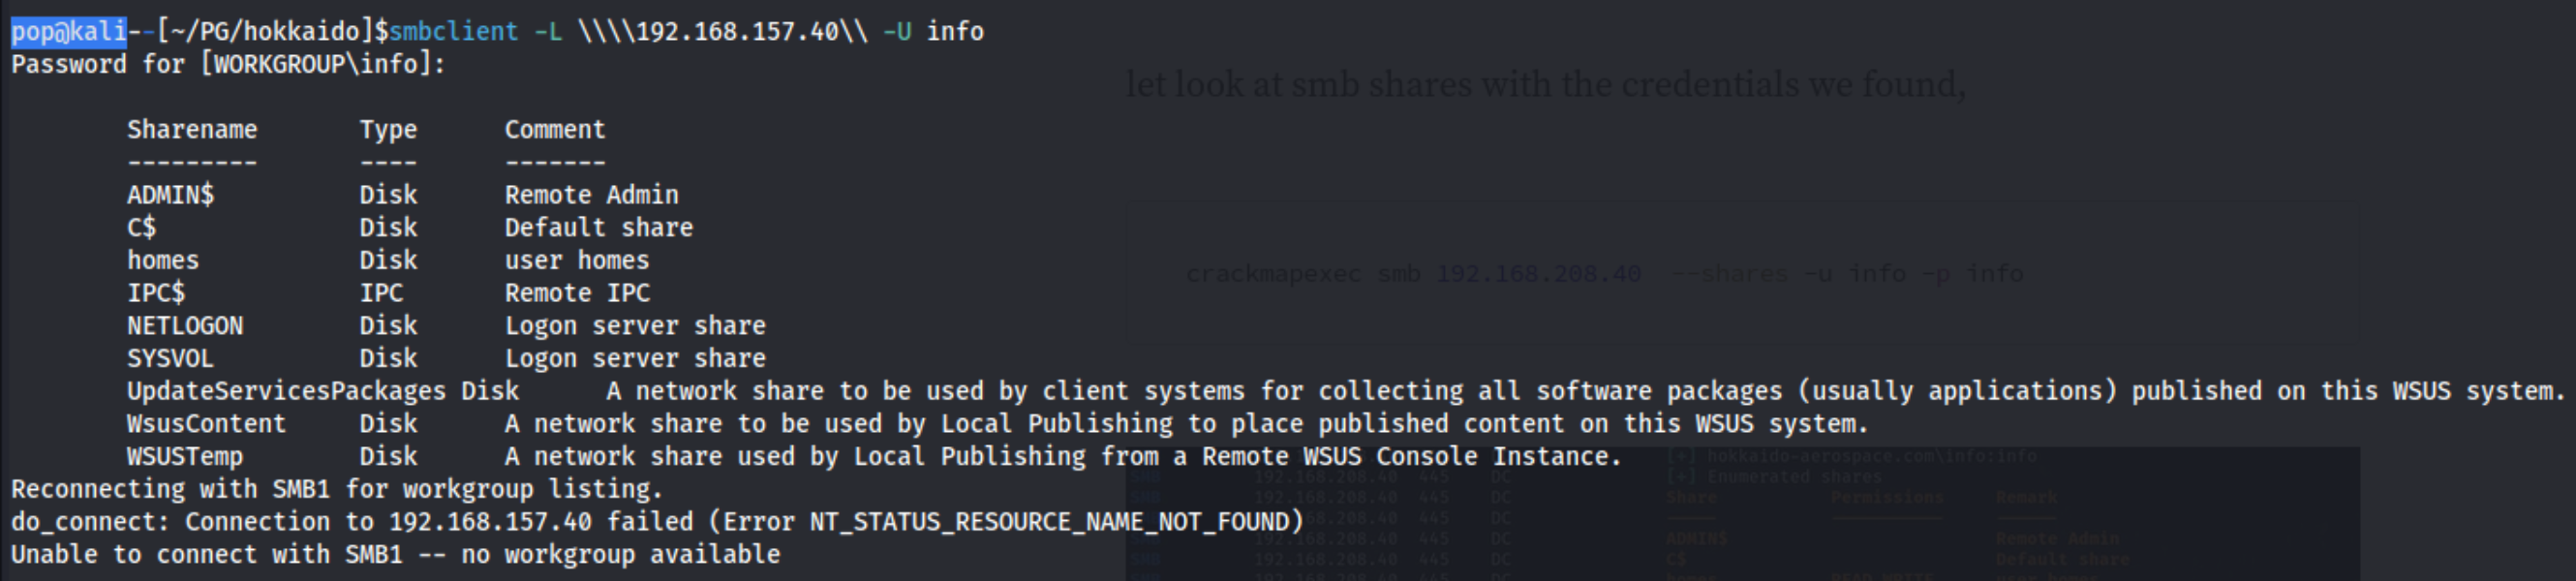Click the WsusContent share entry
The image size is (2576, 581).
(206, 424)
